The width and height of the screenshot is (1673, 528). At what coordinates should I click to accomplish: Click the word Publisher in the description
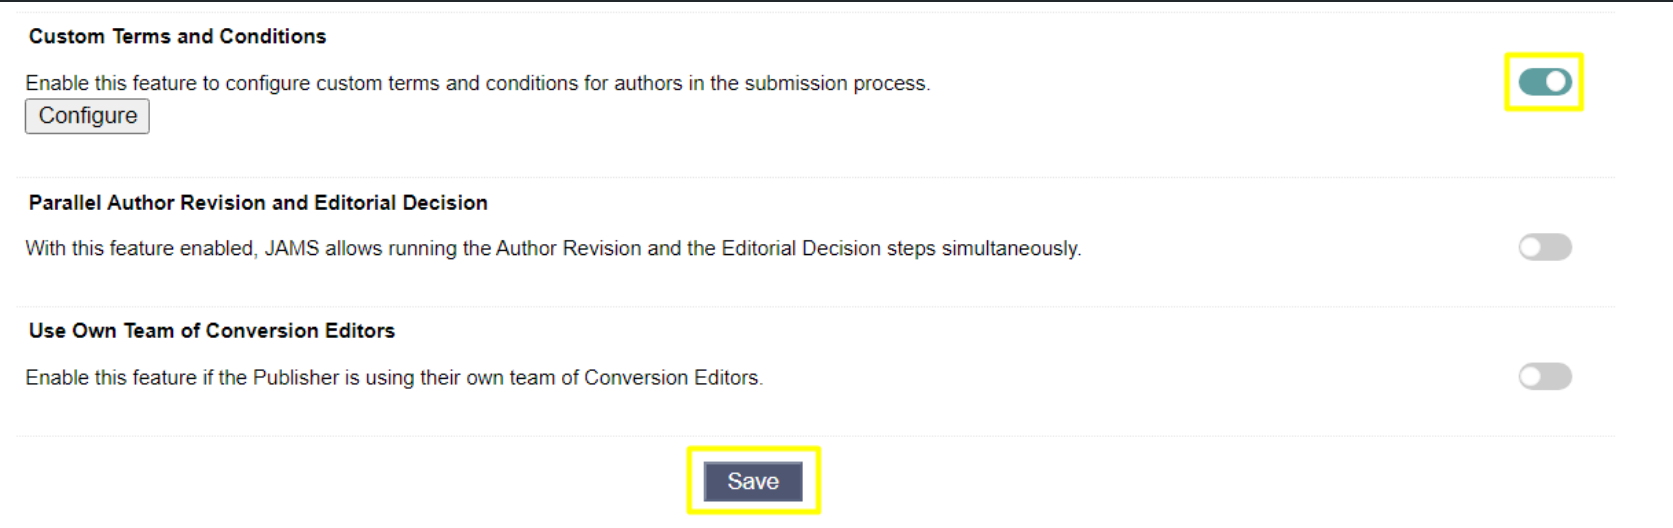pyautogui.click(x=296, y=378)
